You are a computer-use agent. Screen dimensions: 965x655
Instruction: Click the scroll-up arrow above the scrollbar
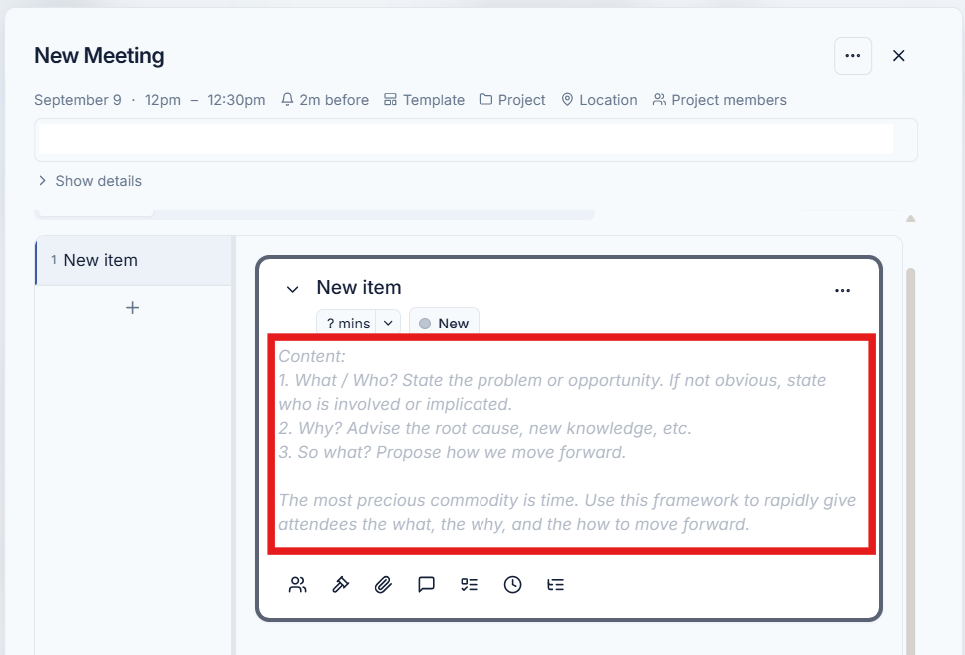pos(911,219)
